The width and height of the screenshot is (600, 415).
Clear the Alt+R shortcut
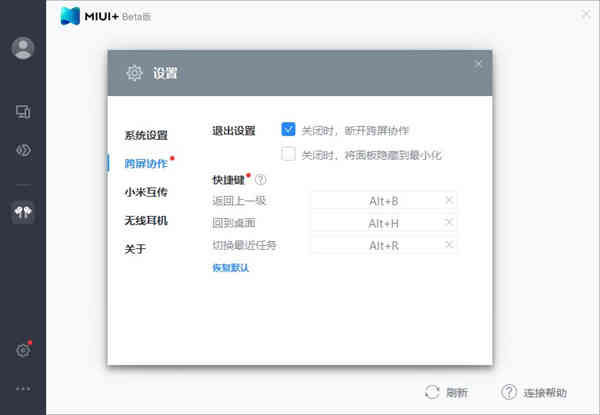[449, 245]
